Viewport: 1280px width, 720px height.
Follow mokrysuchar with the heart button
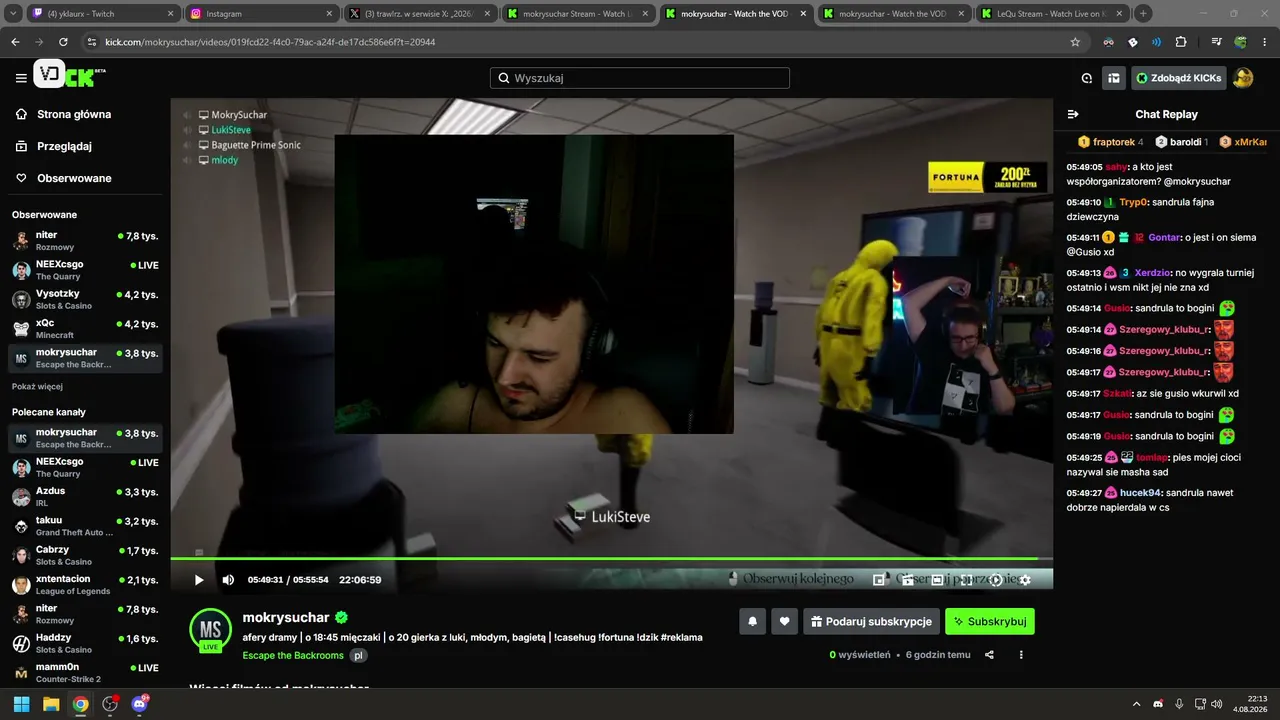pyautogui.click(x=785, y=621)
